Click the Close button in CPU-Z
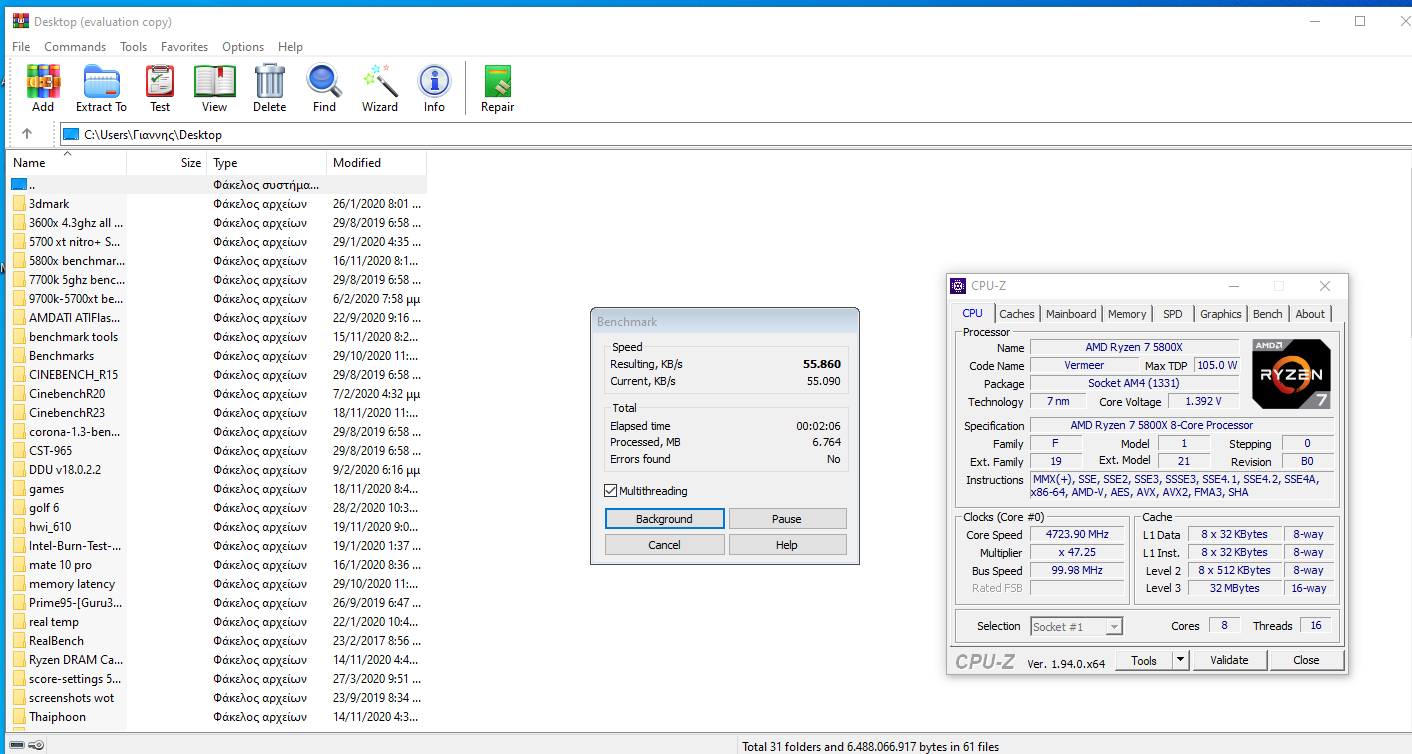1412x754 pixels. pyautogui.click(x=1306, y=660)
